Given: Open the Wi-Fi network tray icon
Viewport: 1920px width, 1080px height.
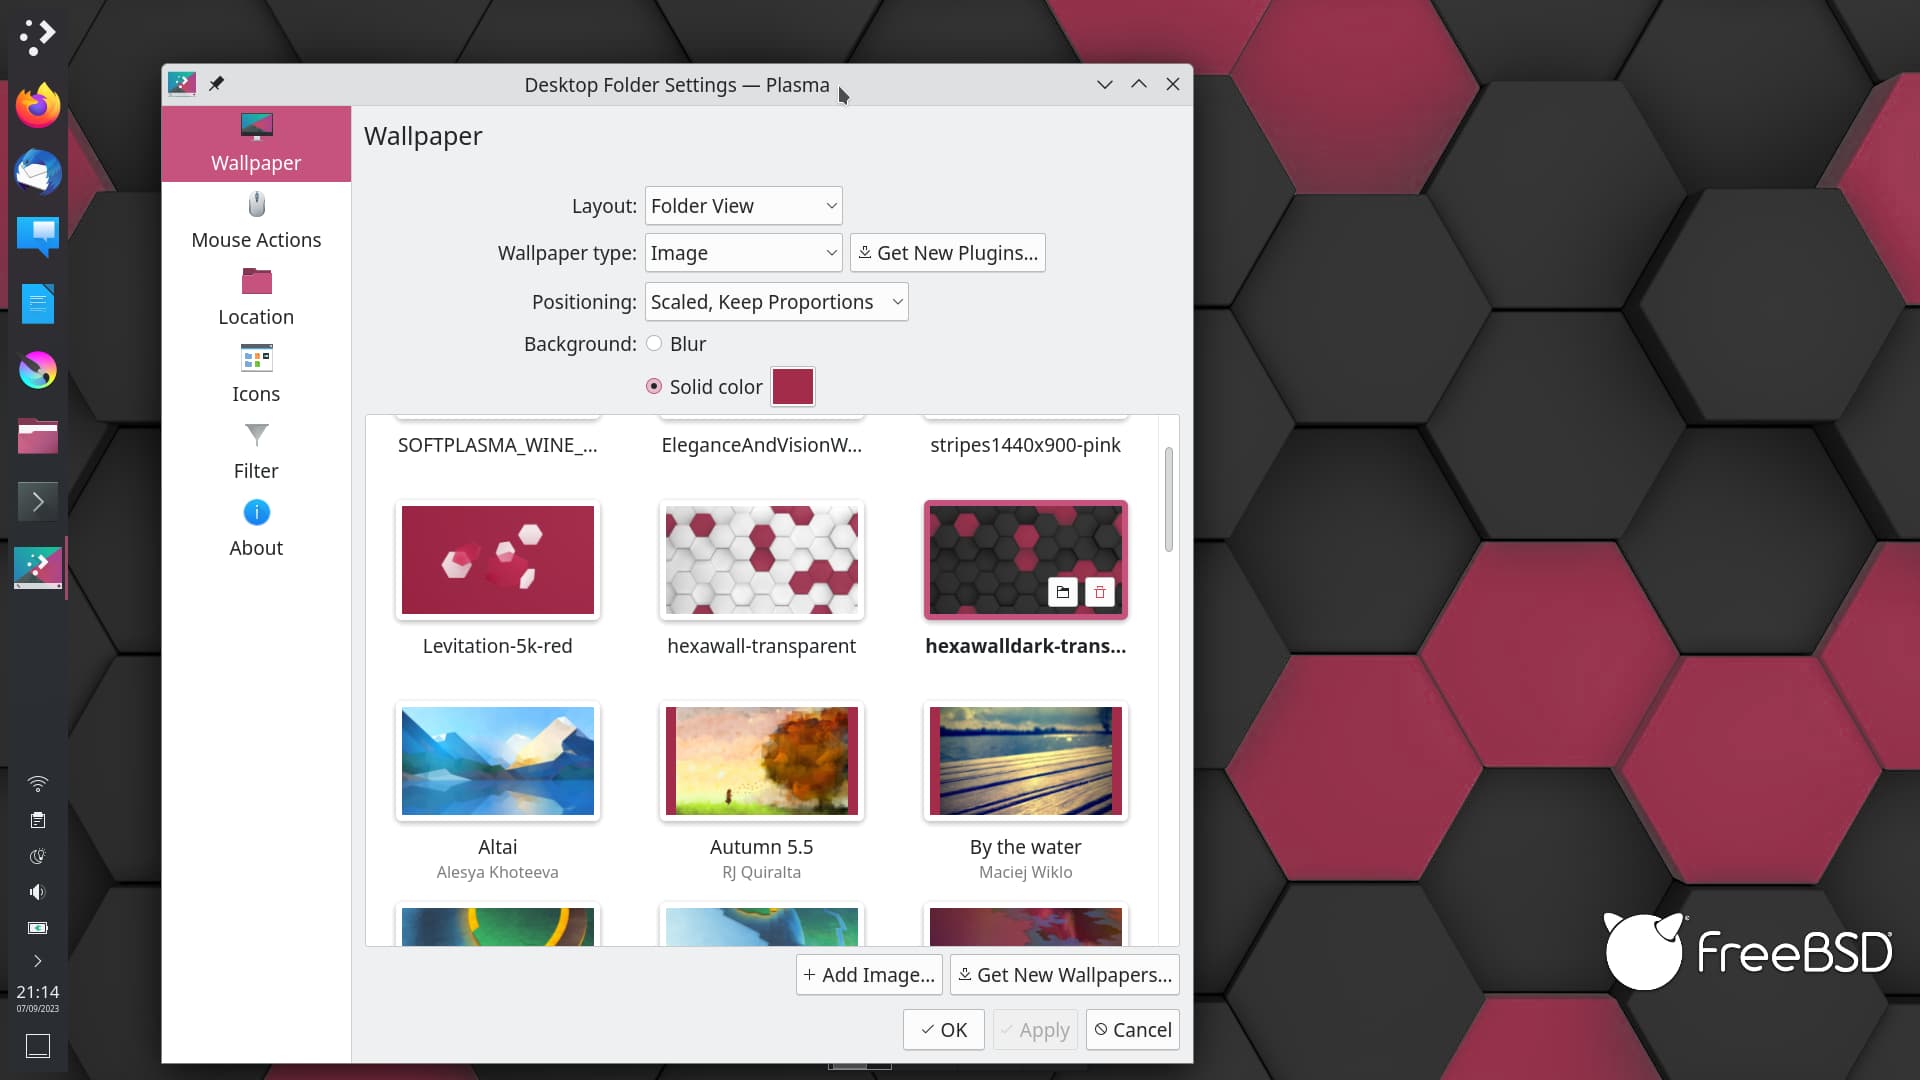Looking at the screenshot, I should [x=38, y=784].
